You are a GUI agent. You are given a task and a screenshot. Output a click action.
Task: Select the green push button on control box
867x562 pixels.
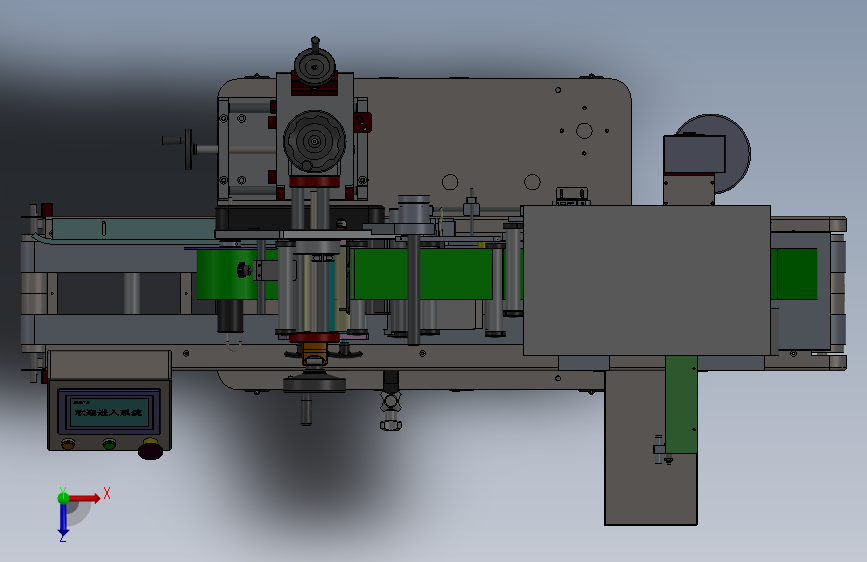tap(109, 444)
